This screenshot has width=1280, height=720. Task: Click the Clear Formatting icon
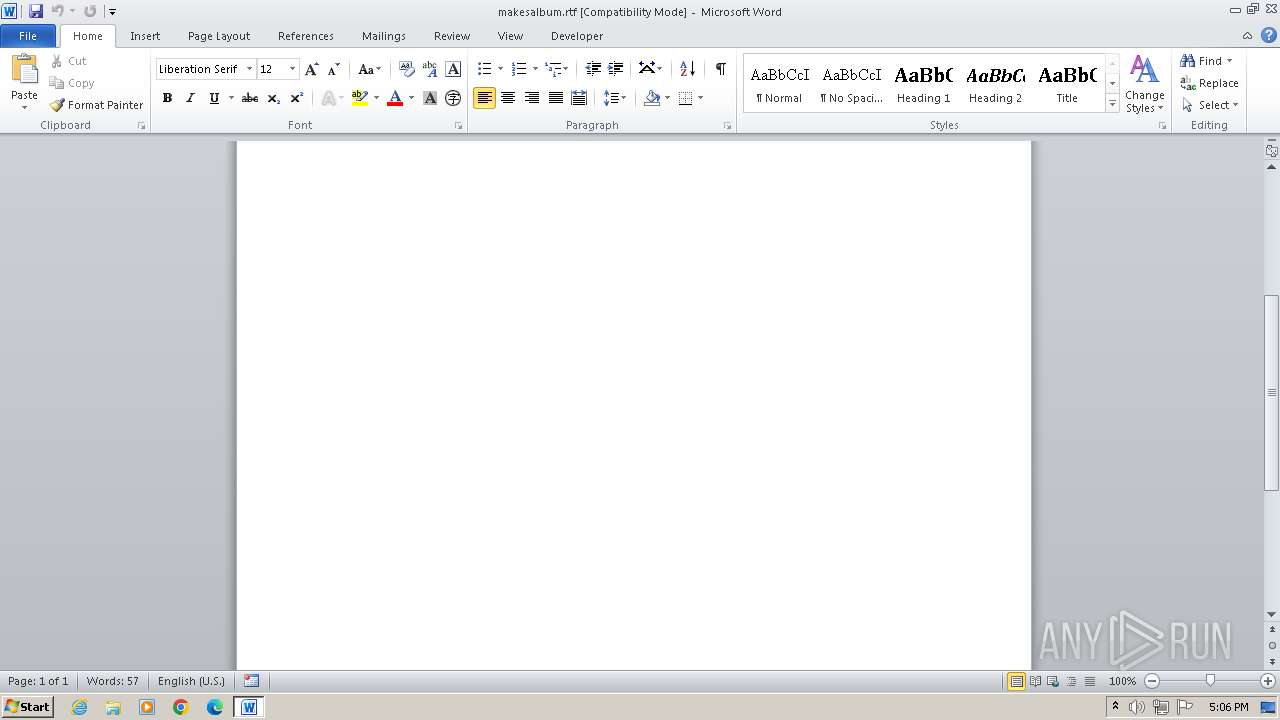point(406,69)
